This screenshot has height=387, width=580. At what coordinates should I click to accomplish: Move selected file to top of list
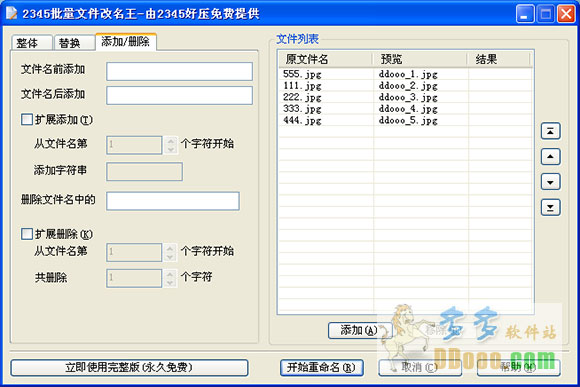tap(550, 131)
